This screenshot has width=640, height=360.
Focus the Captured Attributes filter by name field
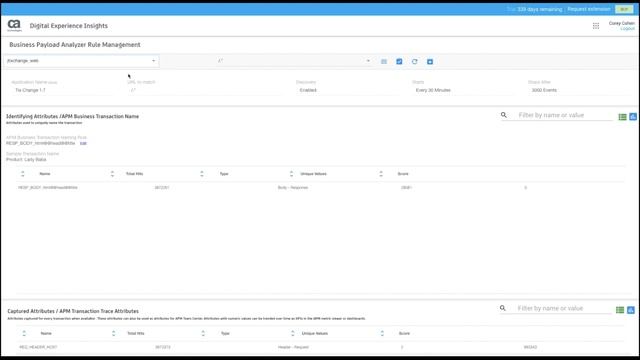tap(564, 308)
